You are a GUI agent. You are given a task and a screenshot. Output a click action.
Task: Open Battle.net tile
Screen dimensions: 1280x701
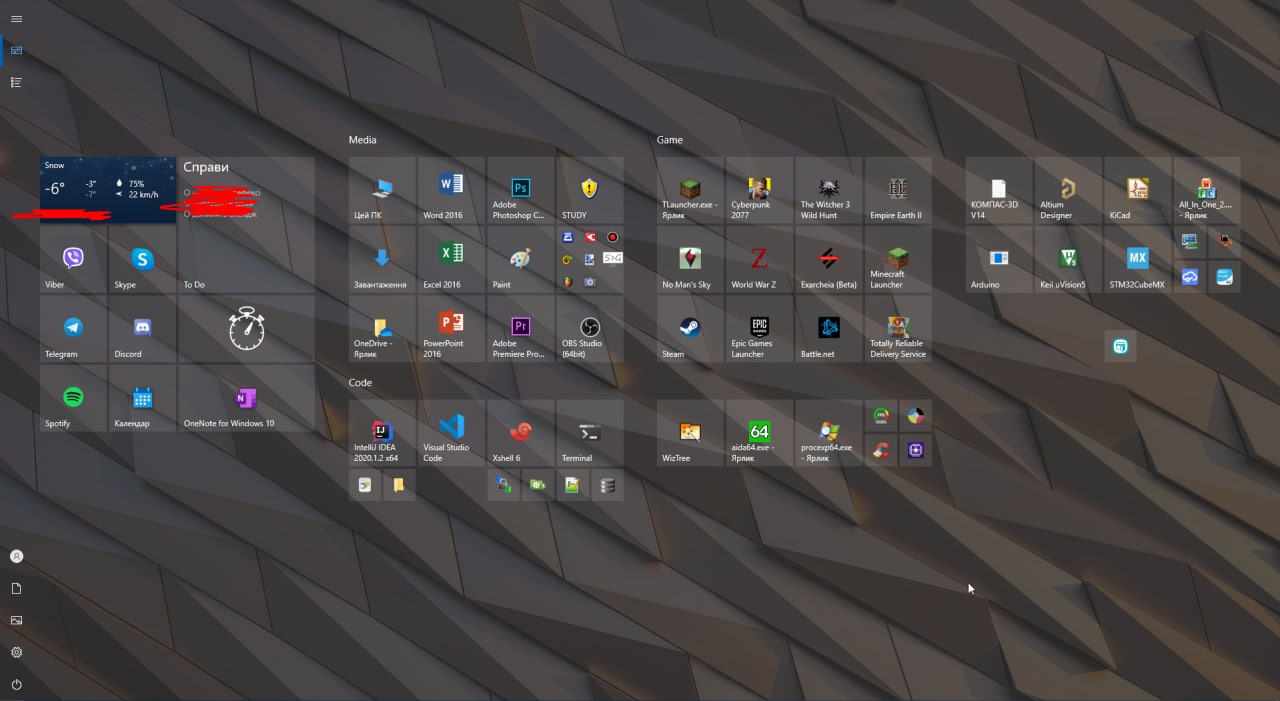(828, 329)
